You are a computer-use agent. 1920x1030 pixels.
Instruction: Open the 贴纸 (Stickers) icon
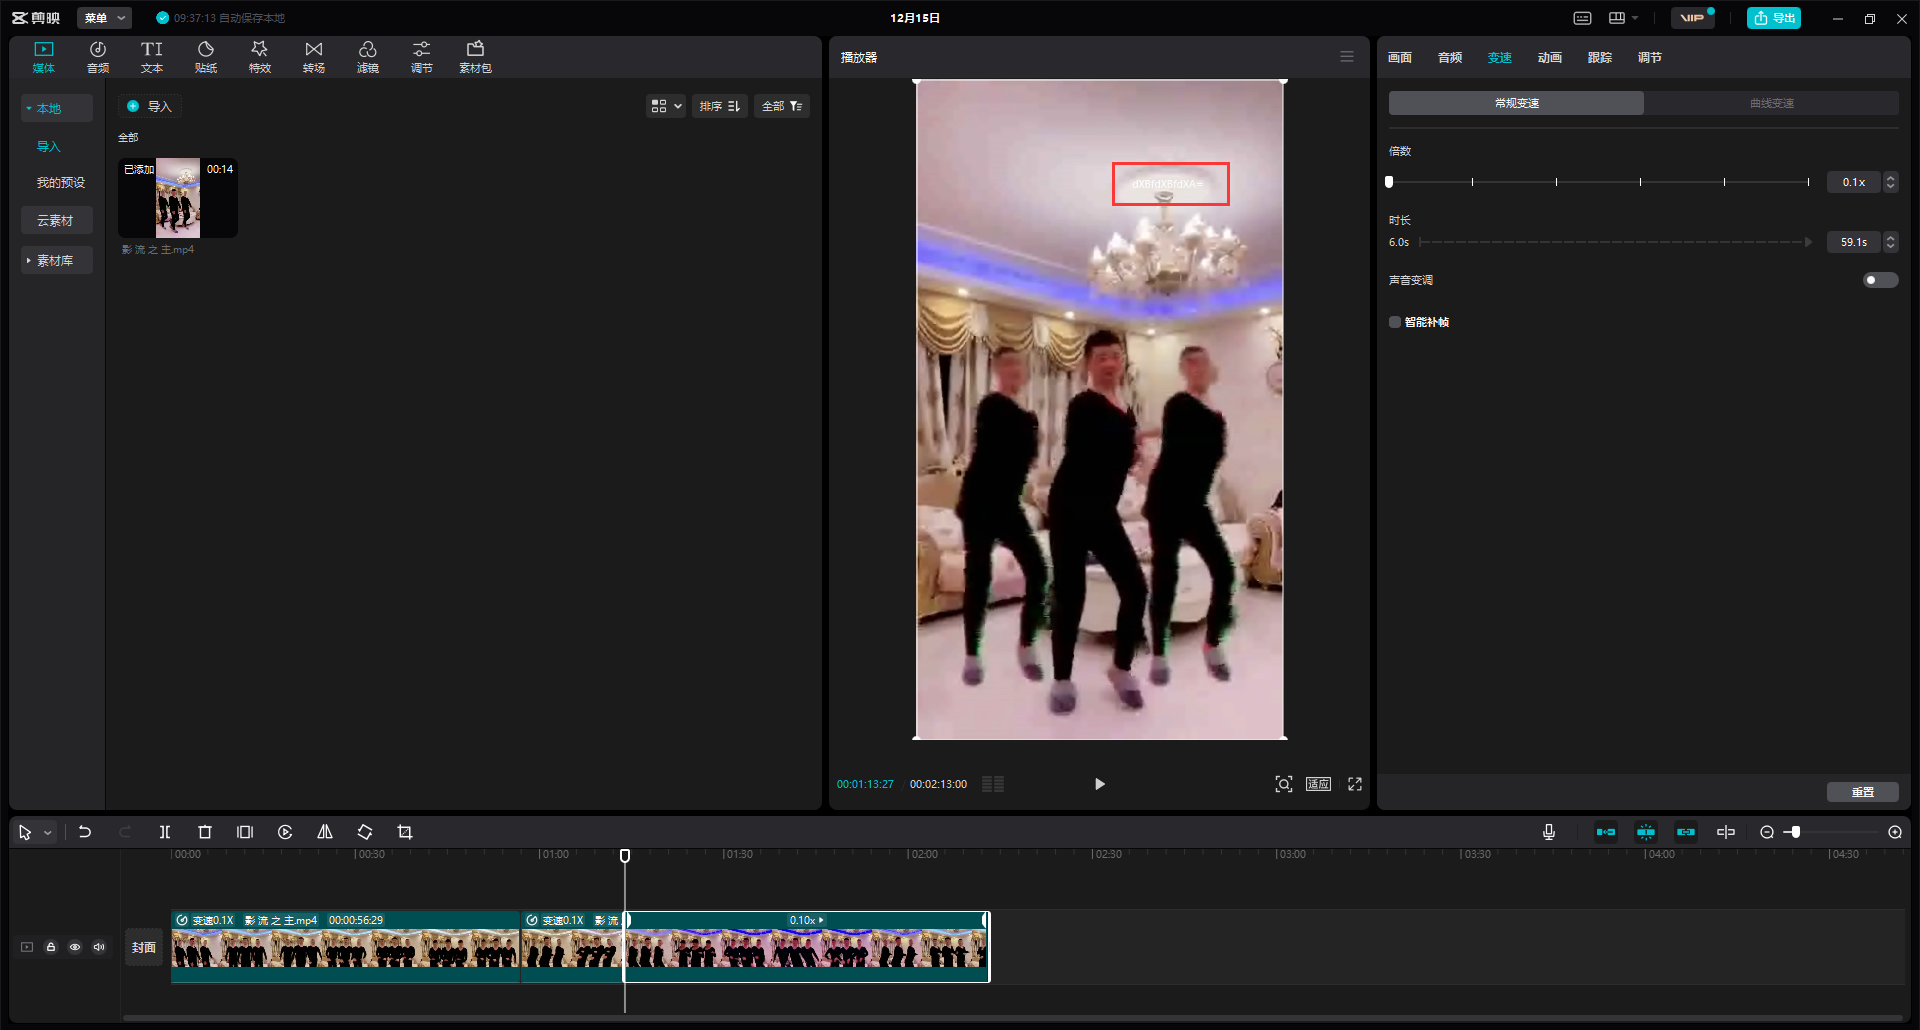[x=206, y=57]
